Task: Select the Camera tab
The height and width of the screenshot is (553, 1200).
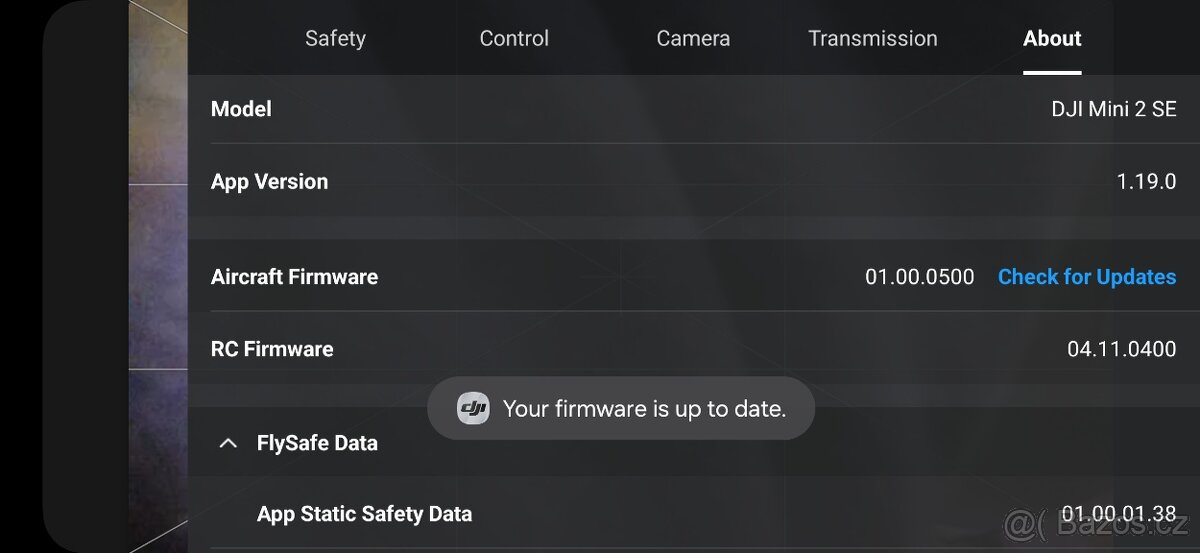Action: coord(693,39)
